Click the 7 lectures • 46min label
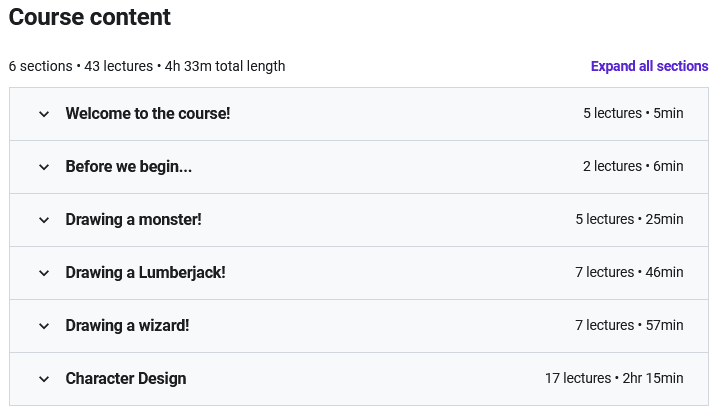This screenshot has height=414, width=717. (x=629, y=273)
